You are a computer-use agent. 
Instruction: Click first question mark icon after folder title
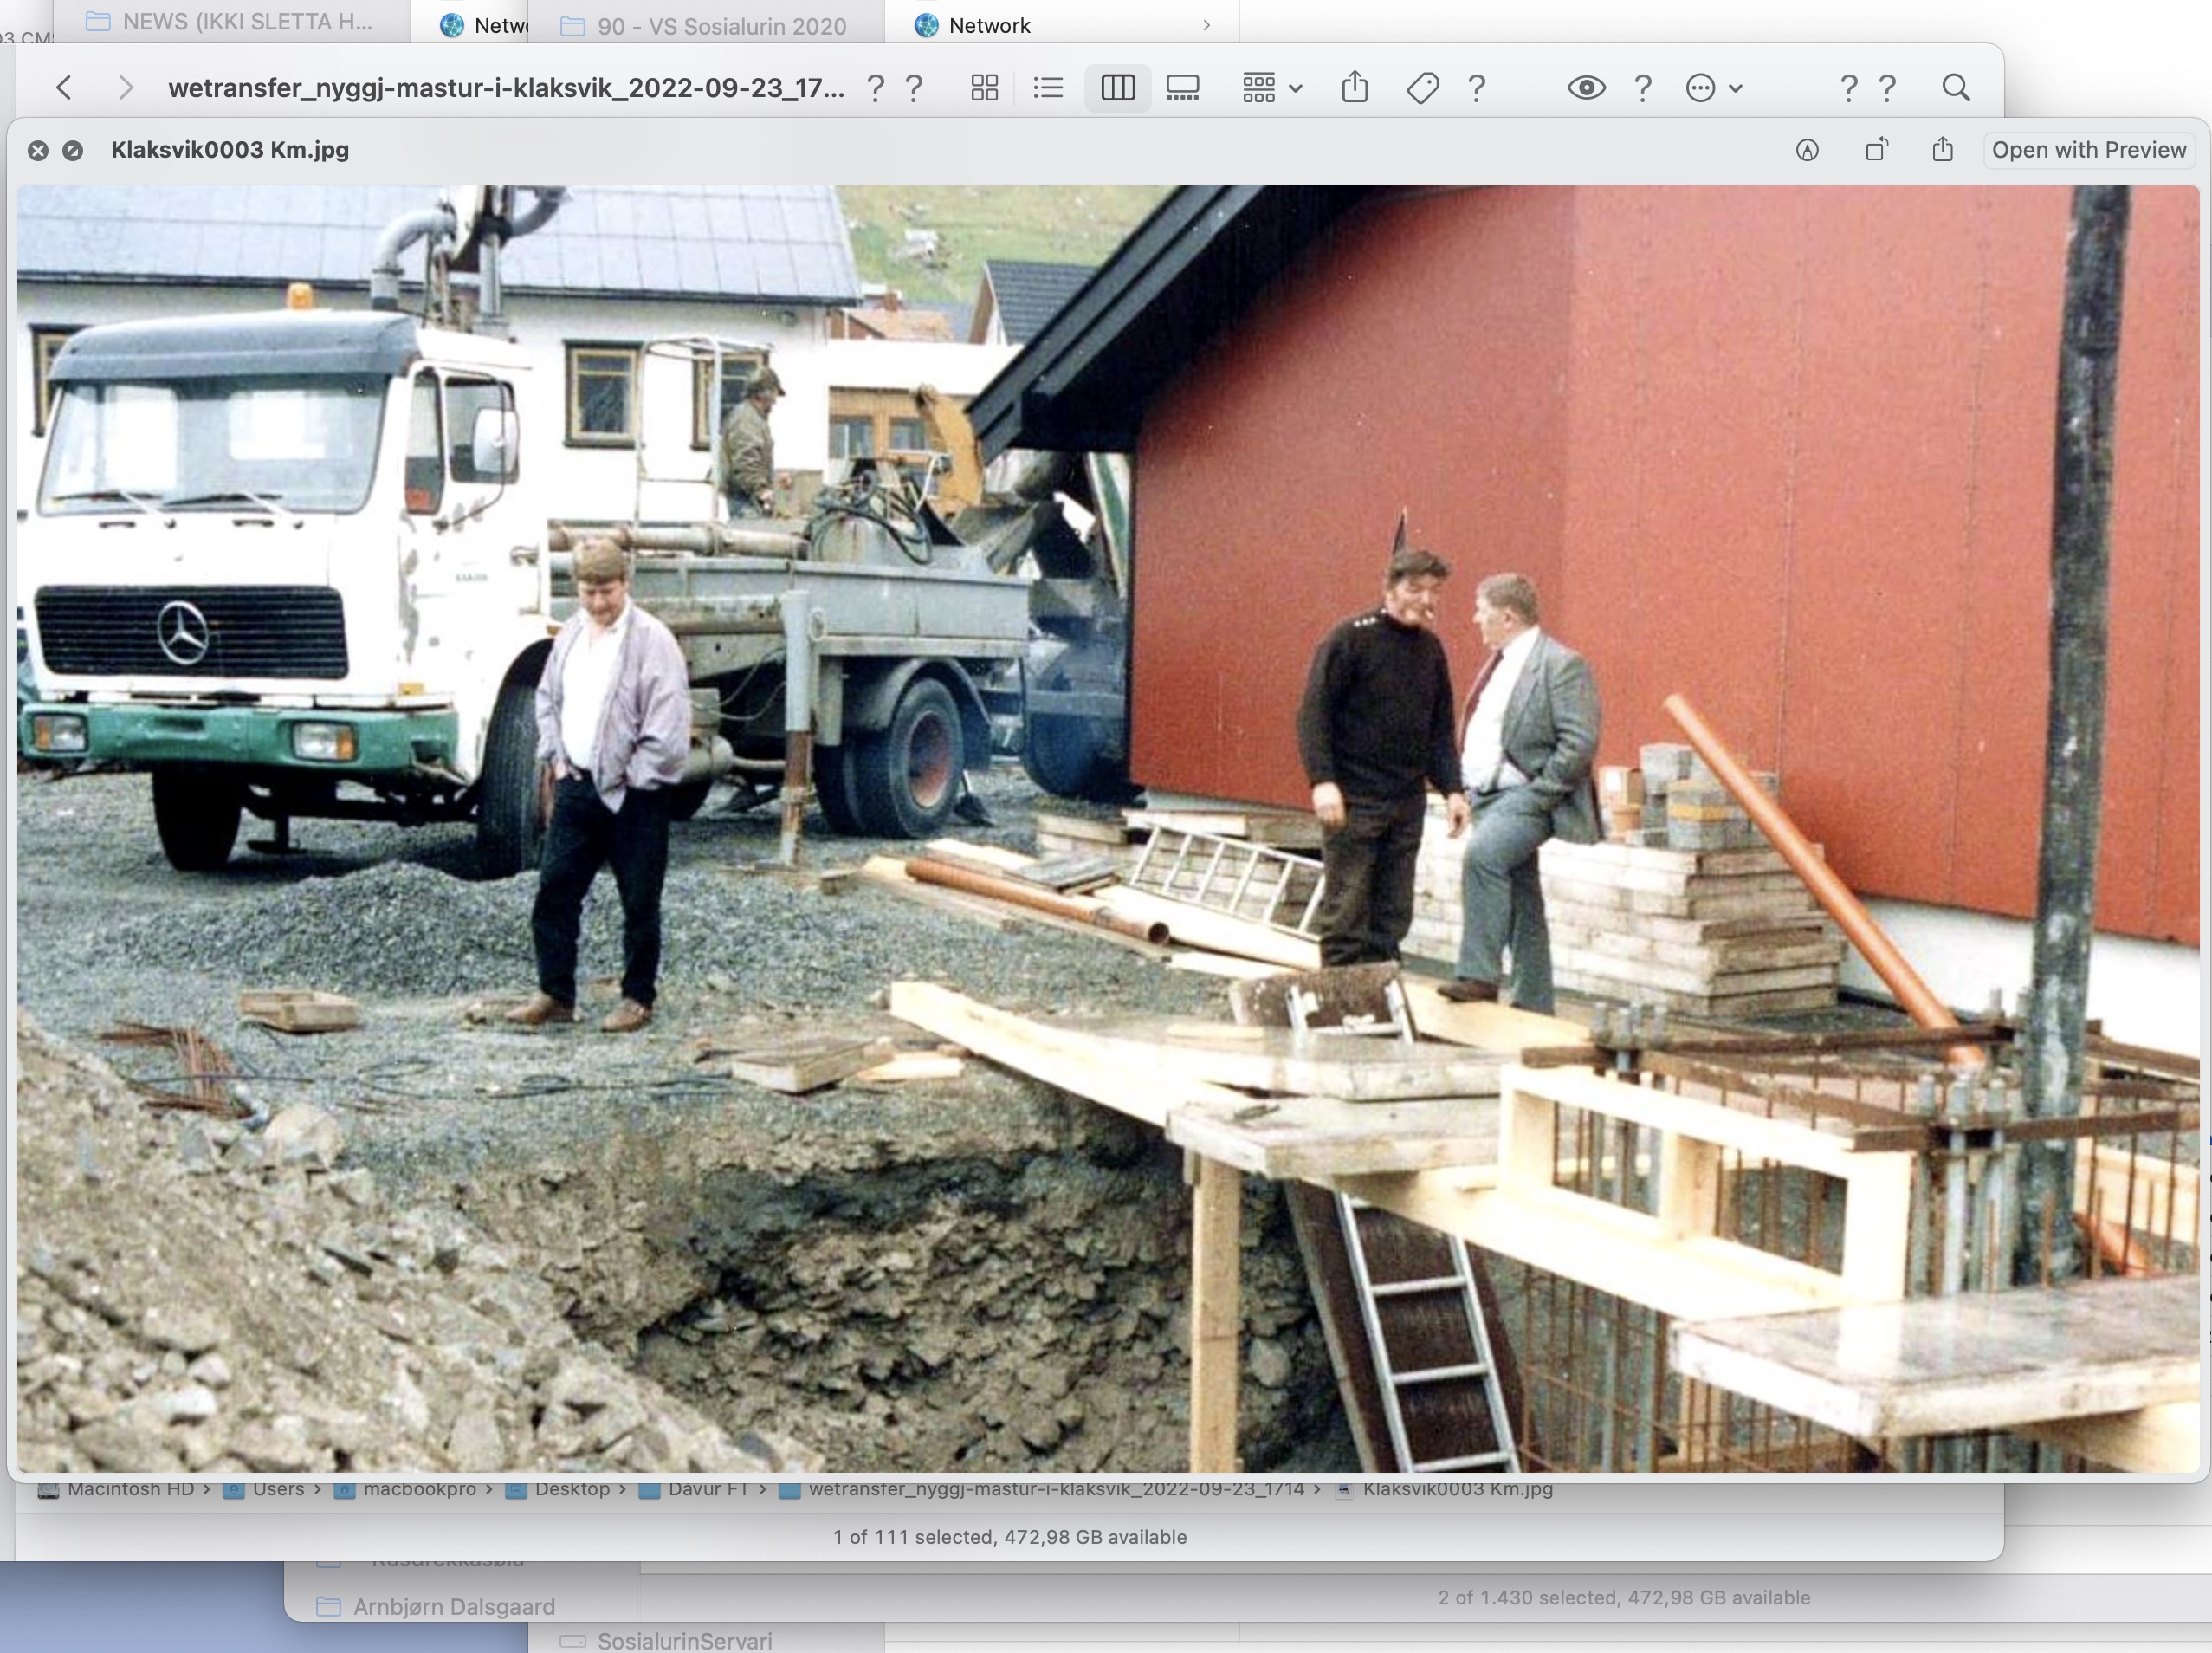pos(875,88)
